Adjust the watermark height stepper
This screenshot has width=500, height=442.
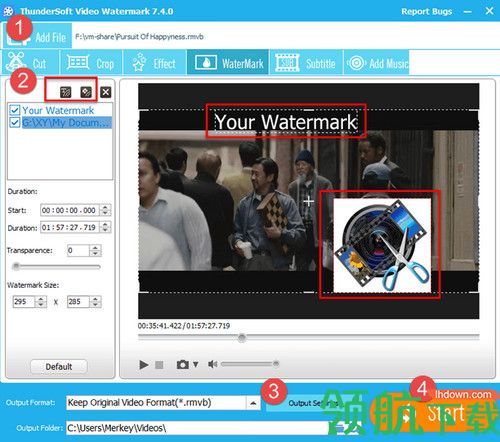pos(95,302)
